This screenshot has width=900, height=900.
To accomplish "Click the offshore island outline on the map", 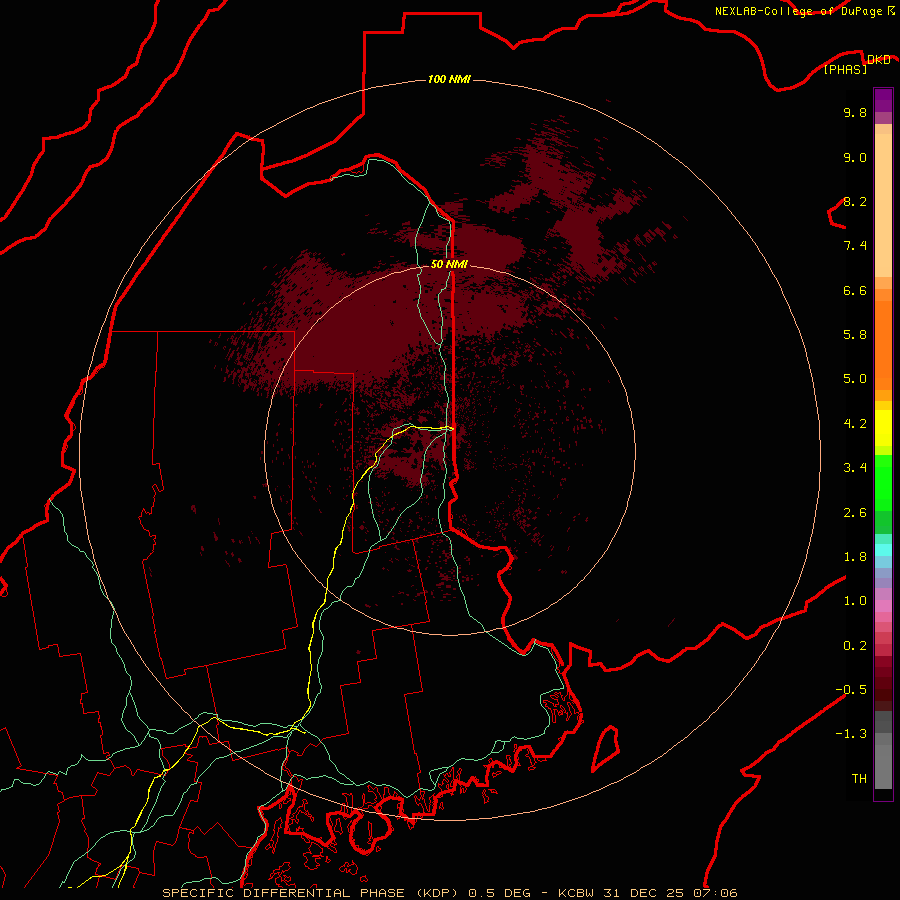I will (606, 748).
